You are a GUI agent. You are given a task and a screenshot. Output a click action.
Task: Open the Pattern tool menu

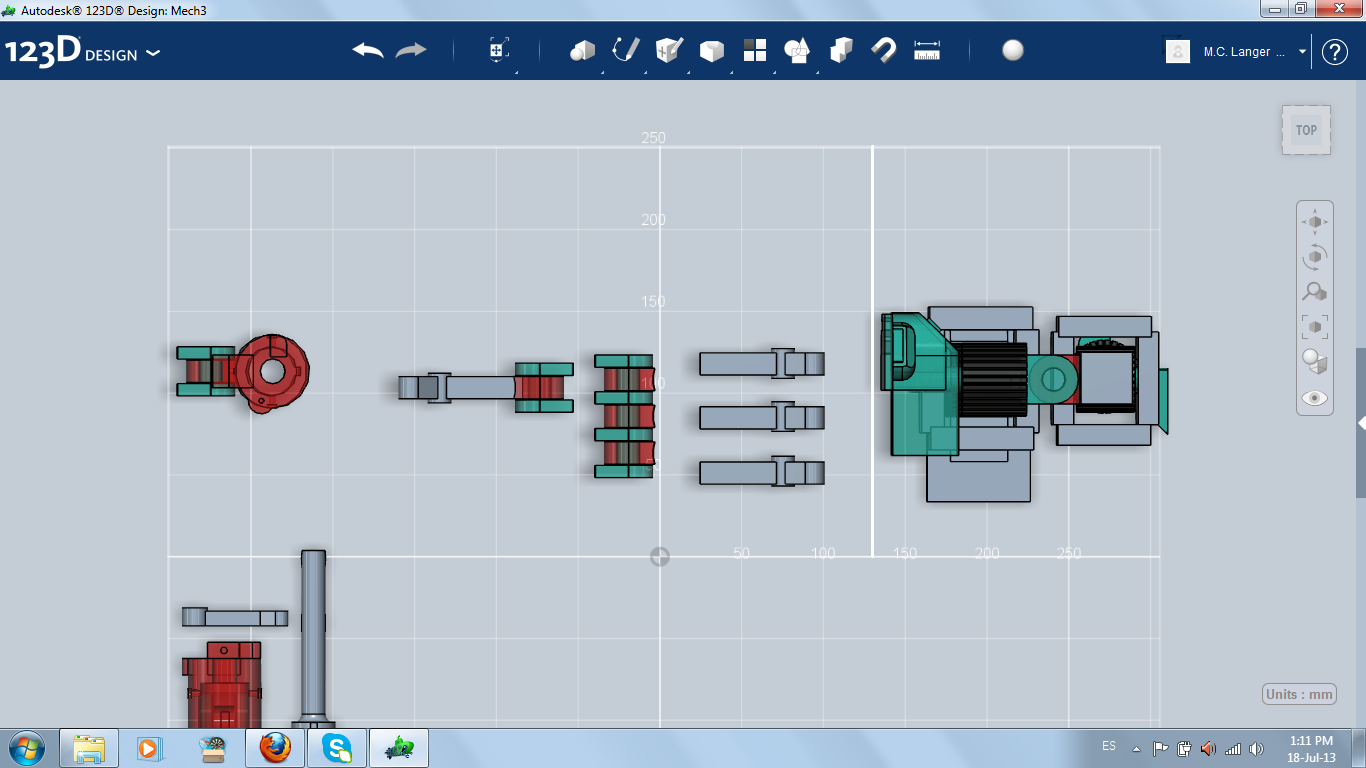(x=754, y=51)
